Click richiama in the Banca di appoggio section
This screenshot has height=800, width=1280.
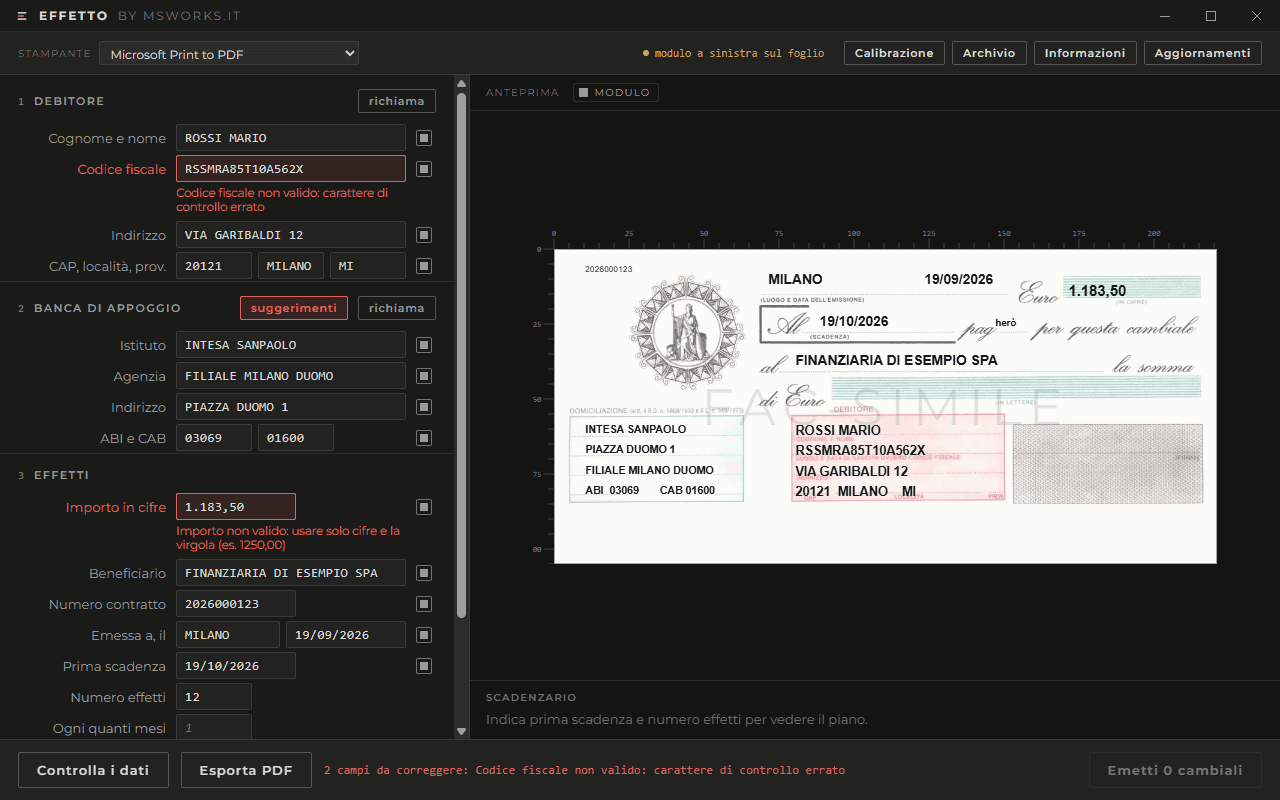click(x=397, y=308)
